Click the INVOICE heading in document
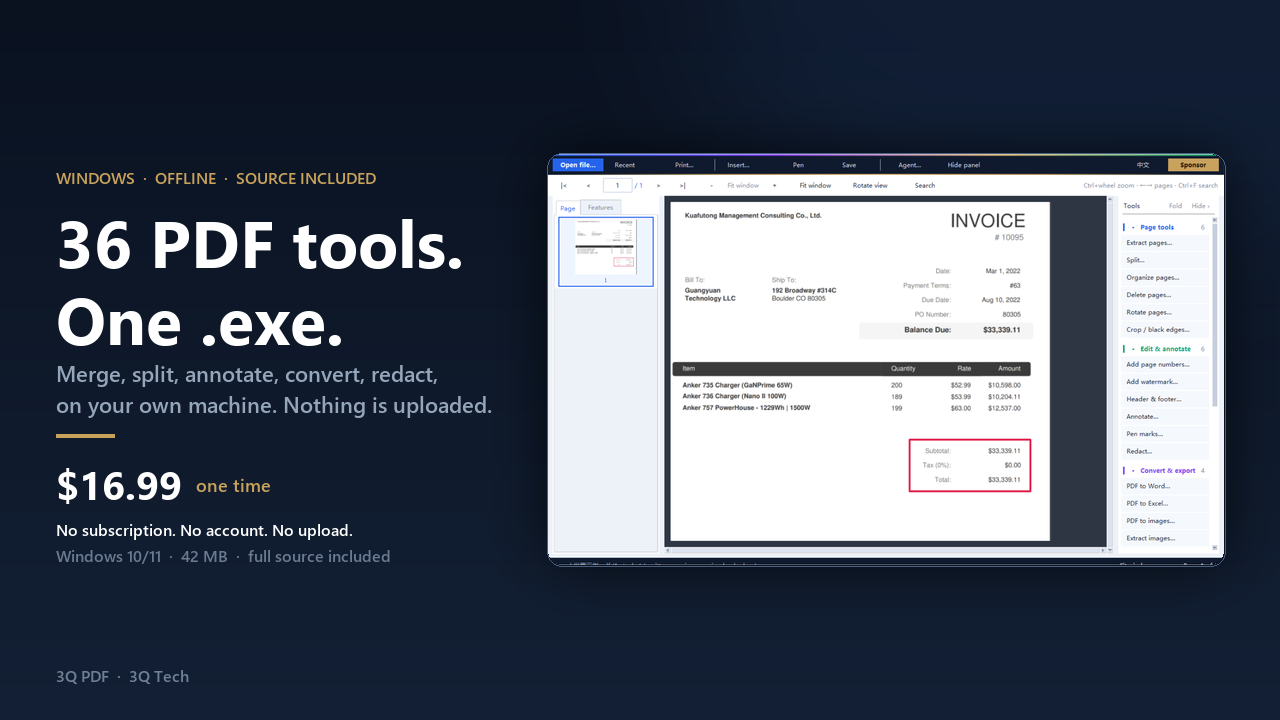 click(987, 221)
